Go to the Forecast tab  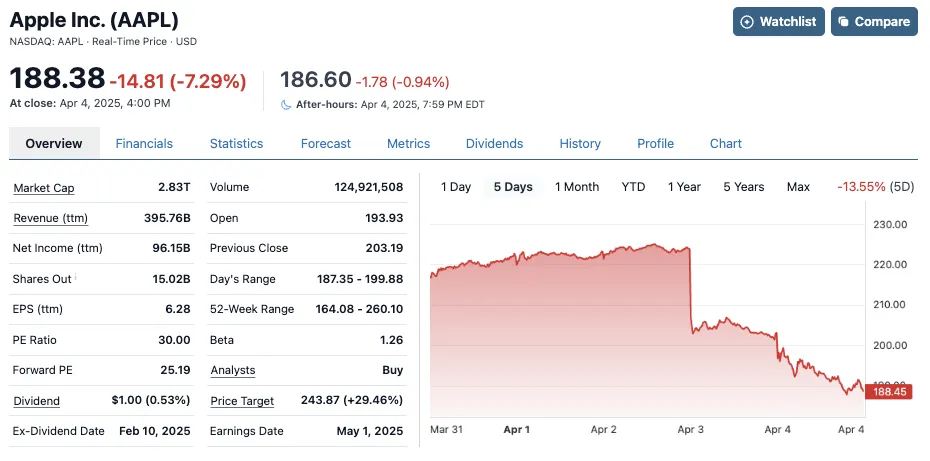point(326,143)
